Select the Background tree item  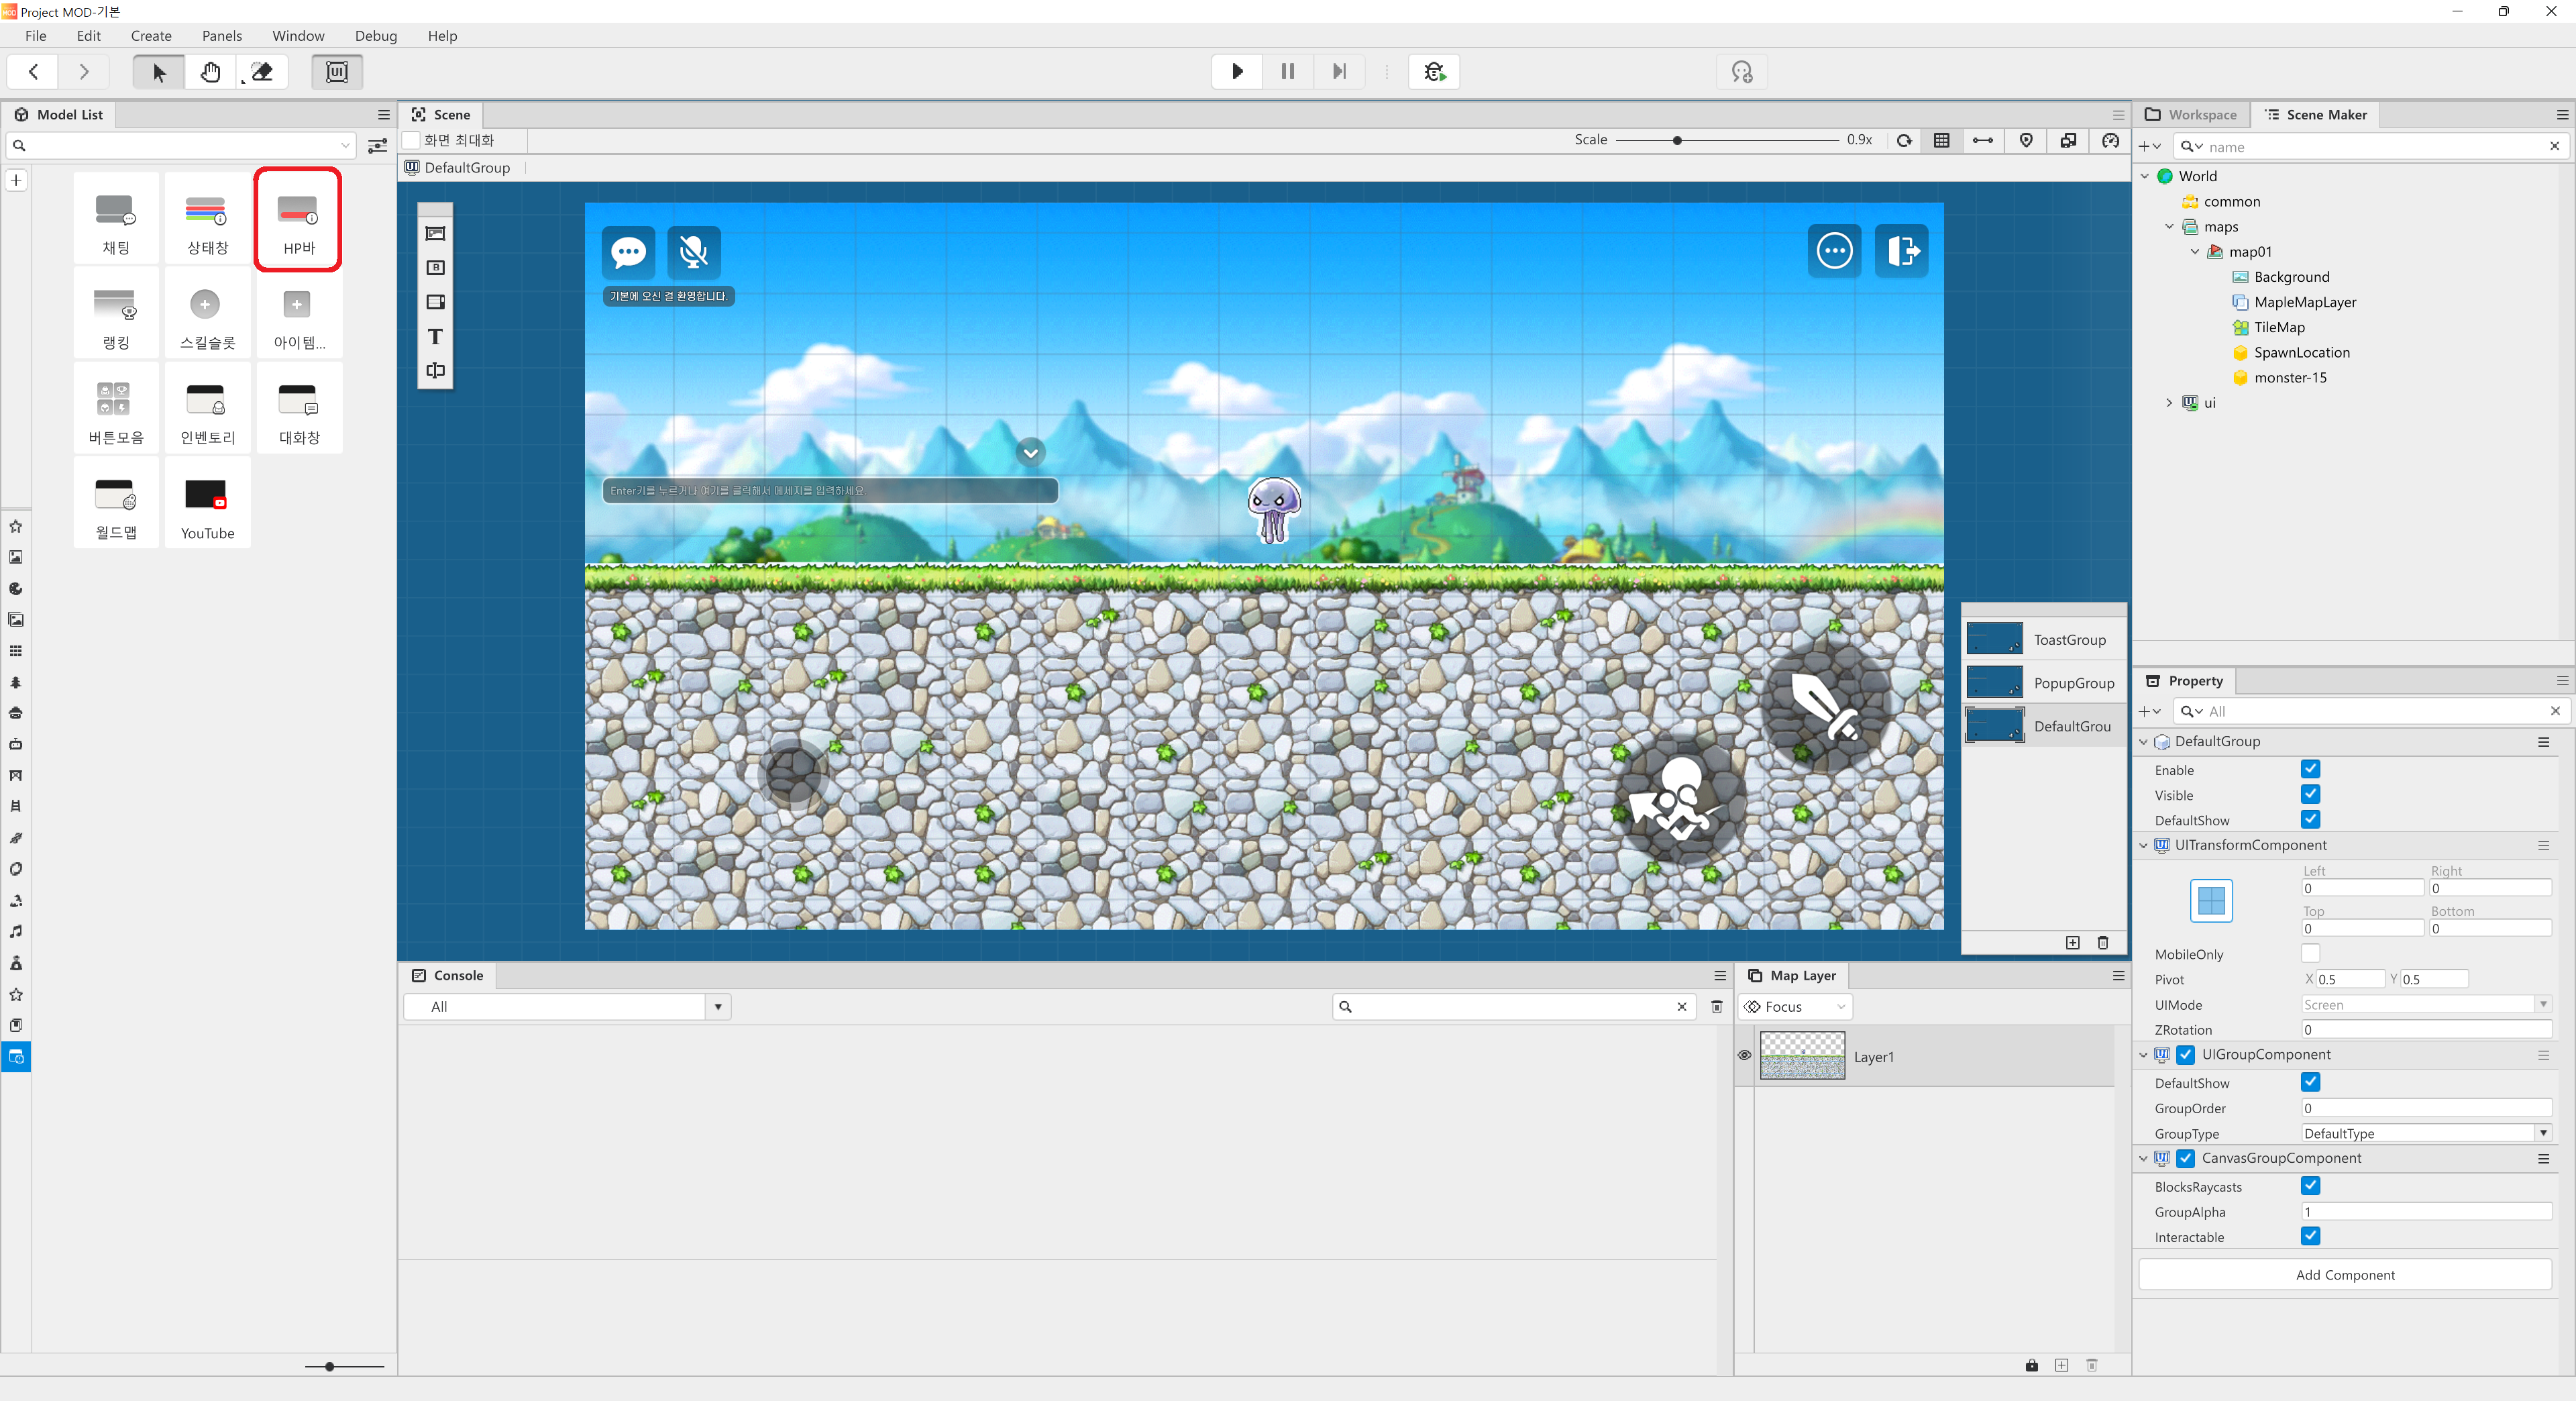coord(2291,277)
